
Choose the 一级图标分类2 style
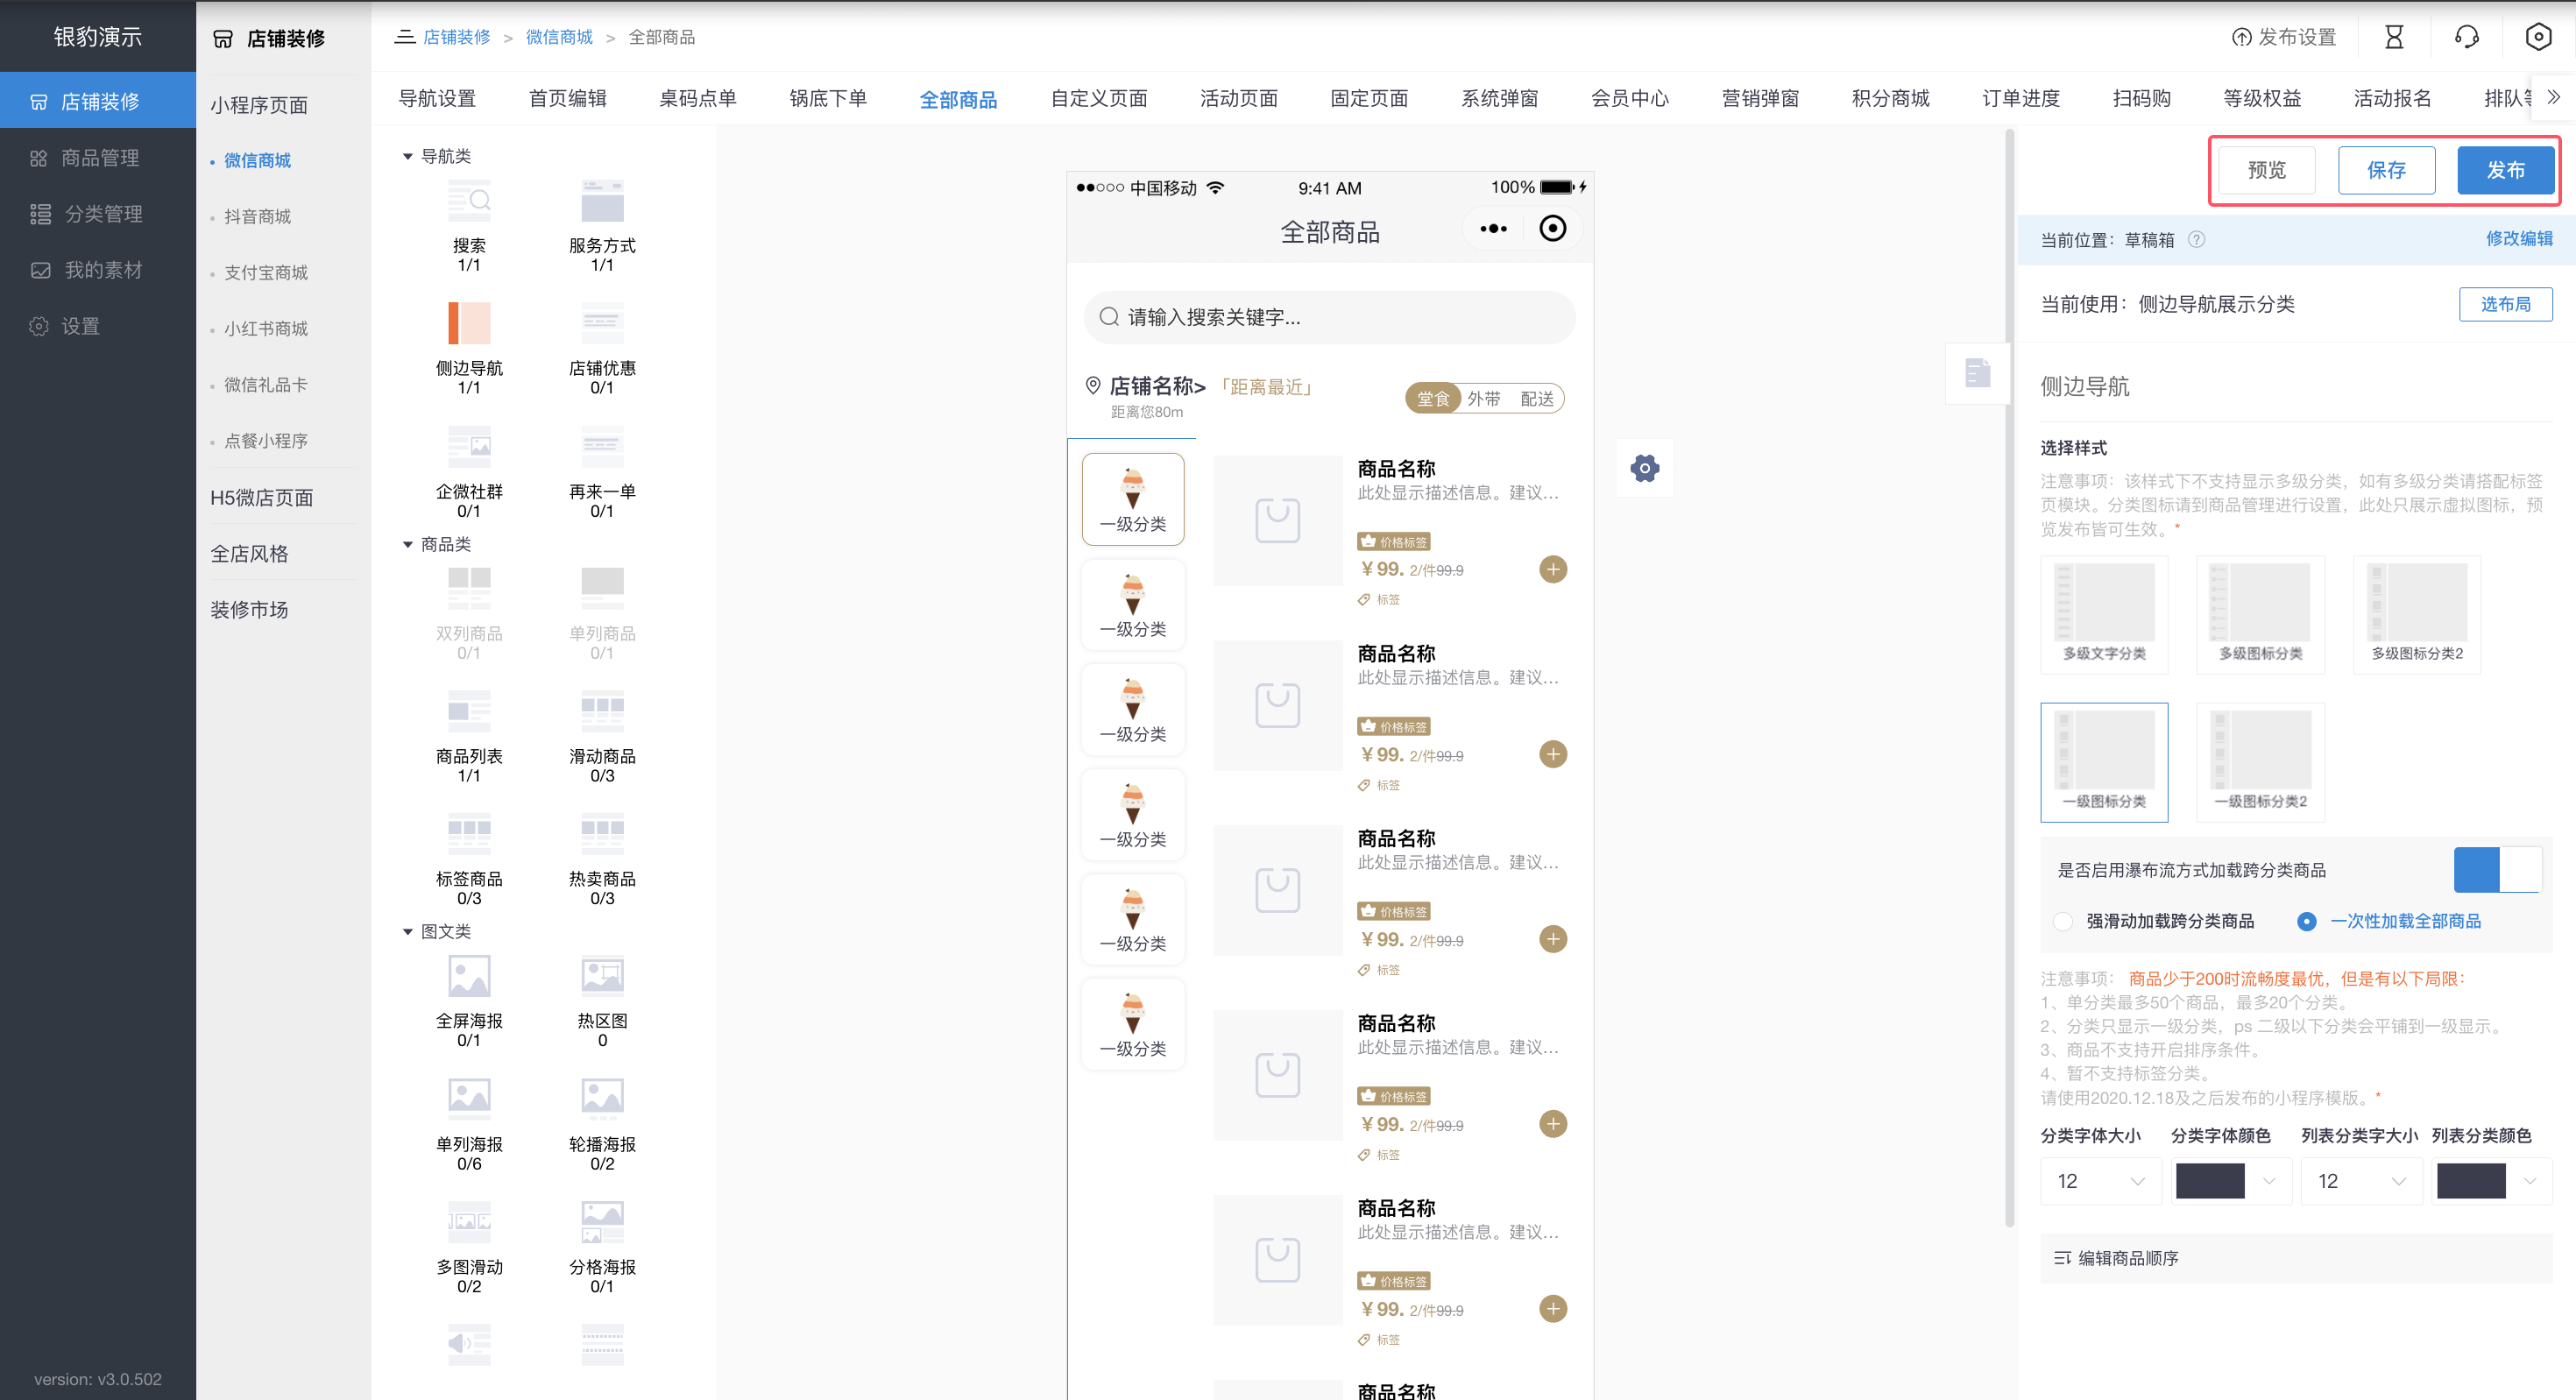[2260, 762]
